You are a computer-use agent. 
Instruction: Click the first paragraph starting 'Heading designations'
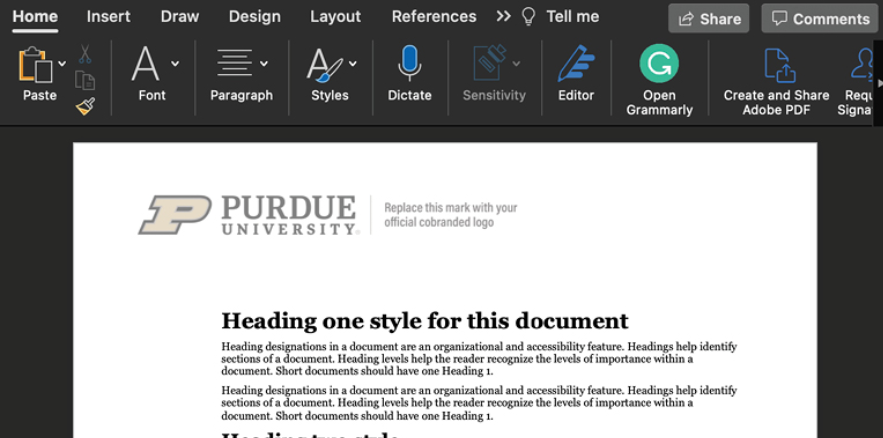pyautogui.click(x=479, y=359)
